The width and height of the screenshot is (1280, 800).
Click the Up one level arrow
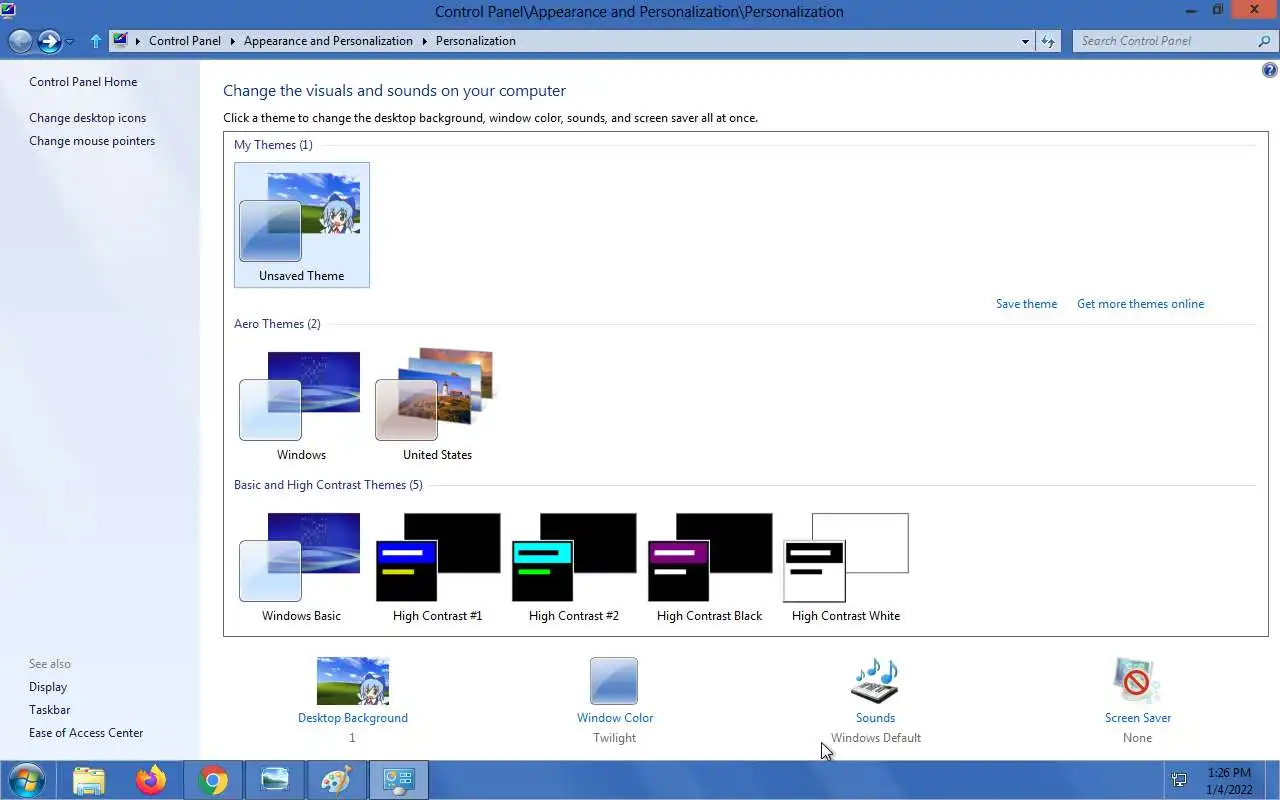(x=96, y=41)
